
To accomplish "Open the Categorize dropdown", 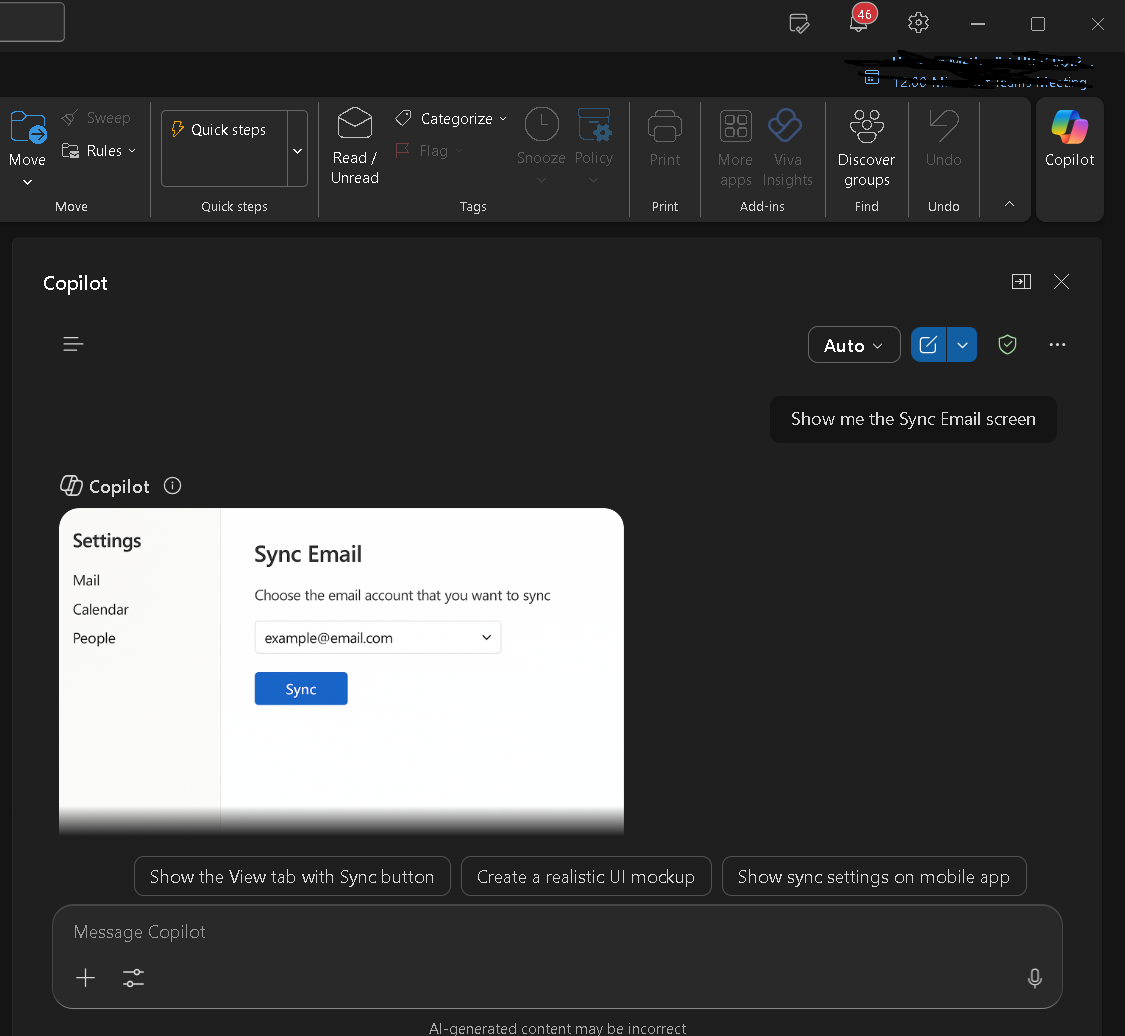I will click(x=451, y=118).
